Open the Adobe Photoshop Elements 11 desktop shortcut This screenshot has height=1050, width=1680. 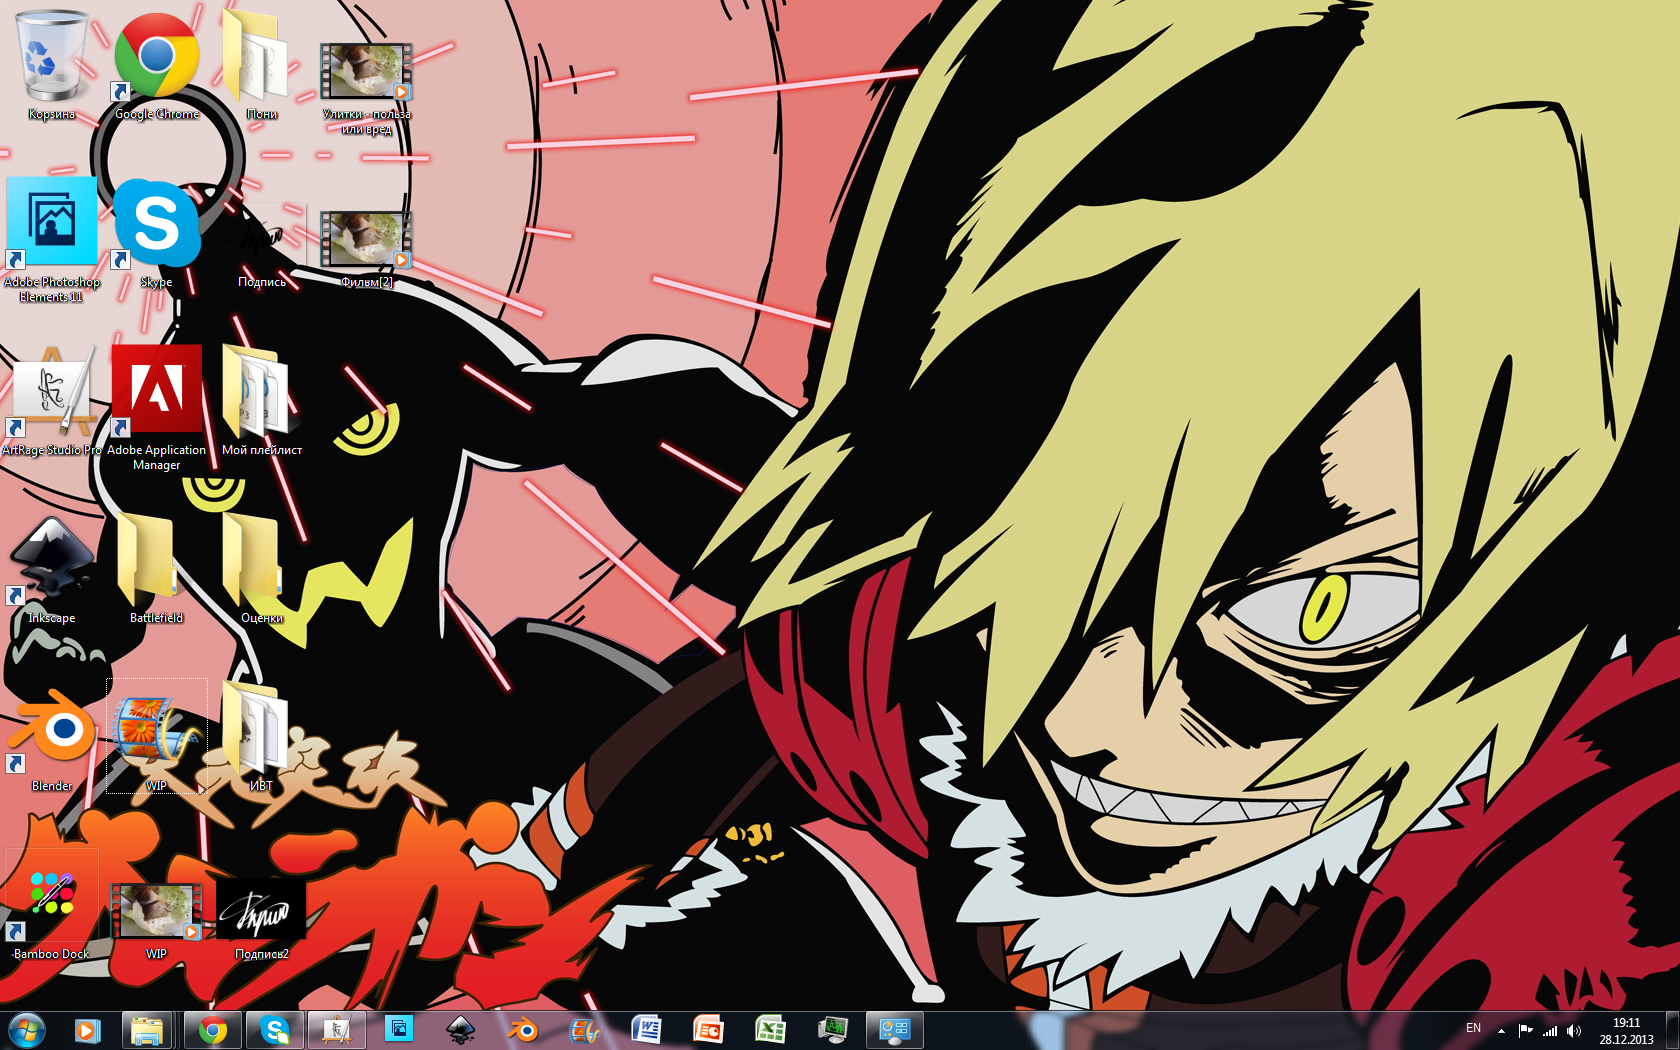52,240
